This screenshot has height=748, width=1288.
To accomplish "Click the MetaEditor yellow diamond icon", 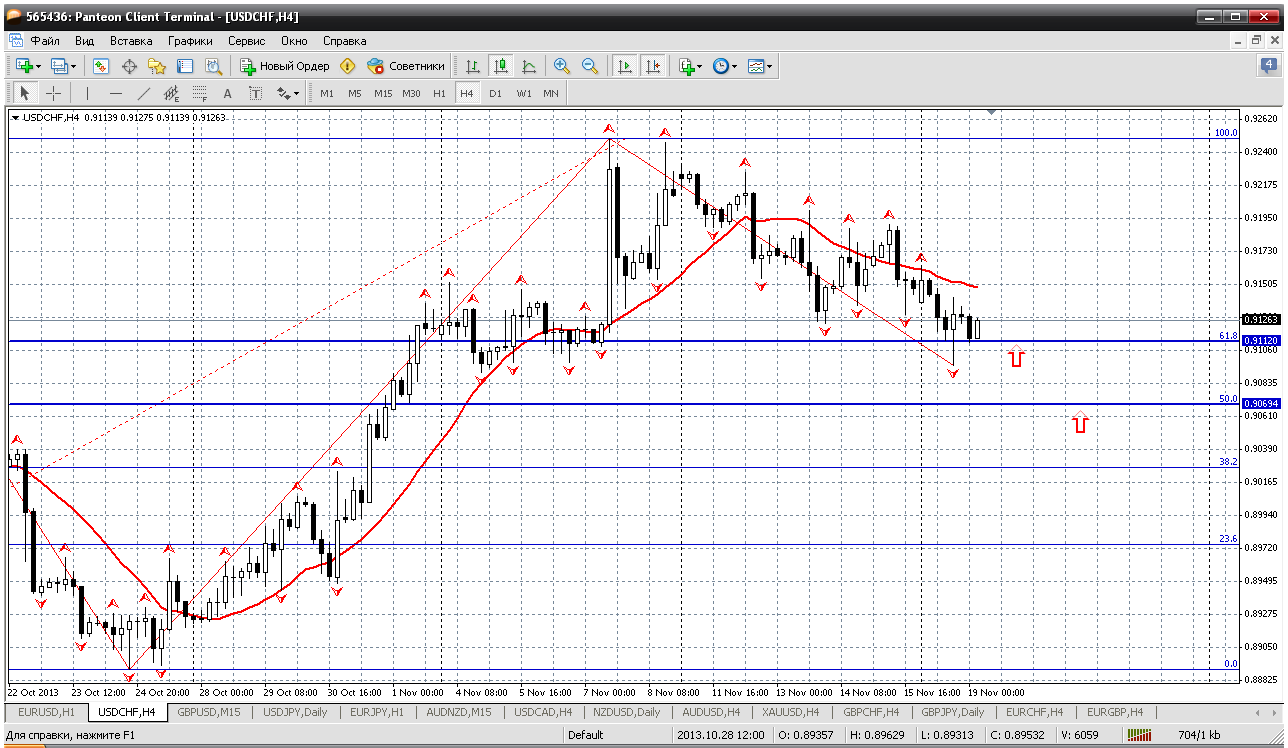I will (347, 66).
